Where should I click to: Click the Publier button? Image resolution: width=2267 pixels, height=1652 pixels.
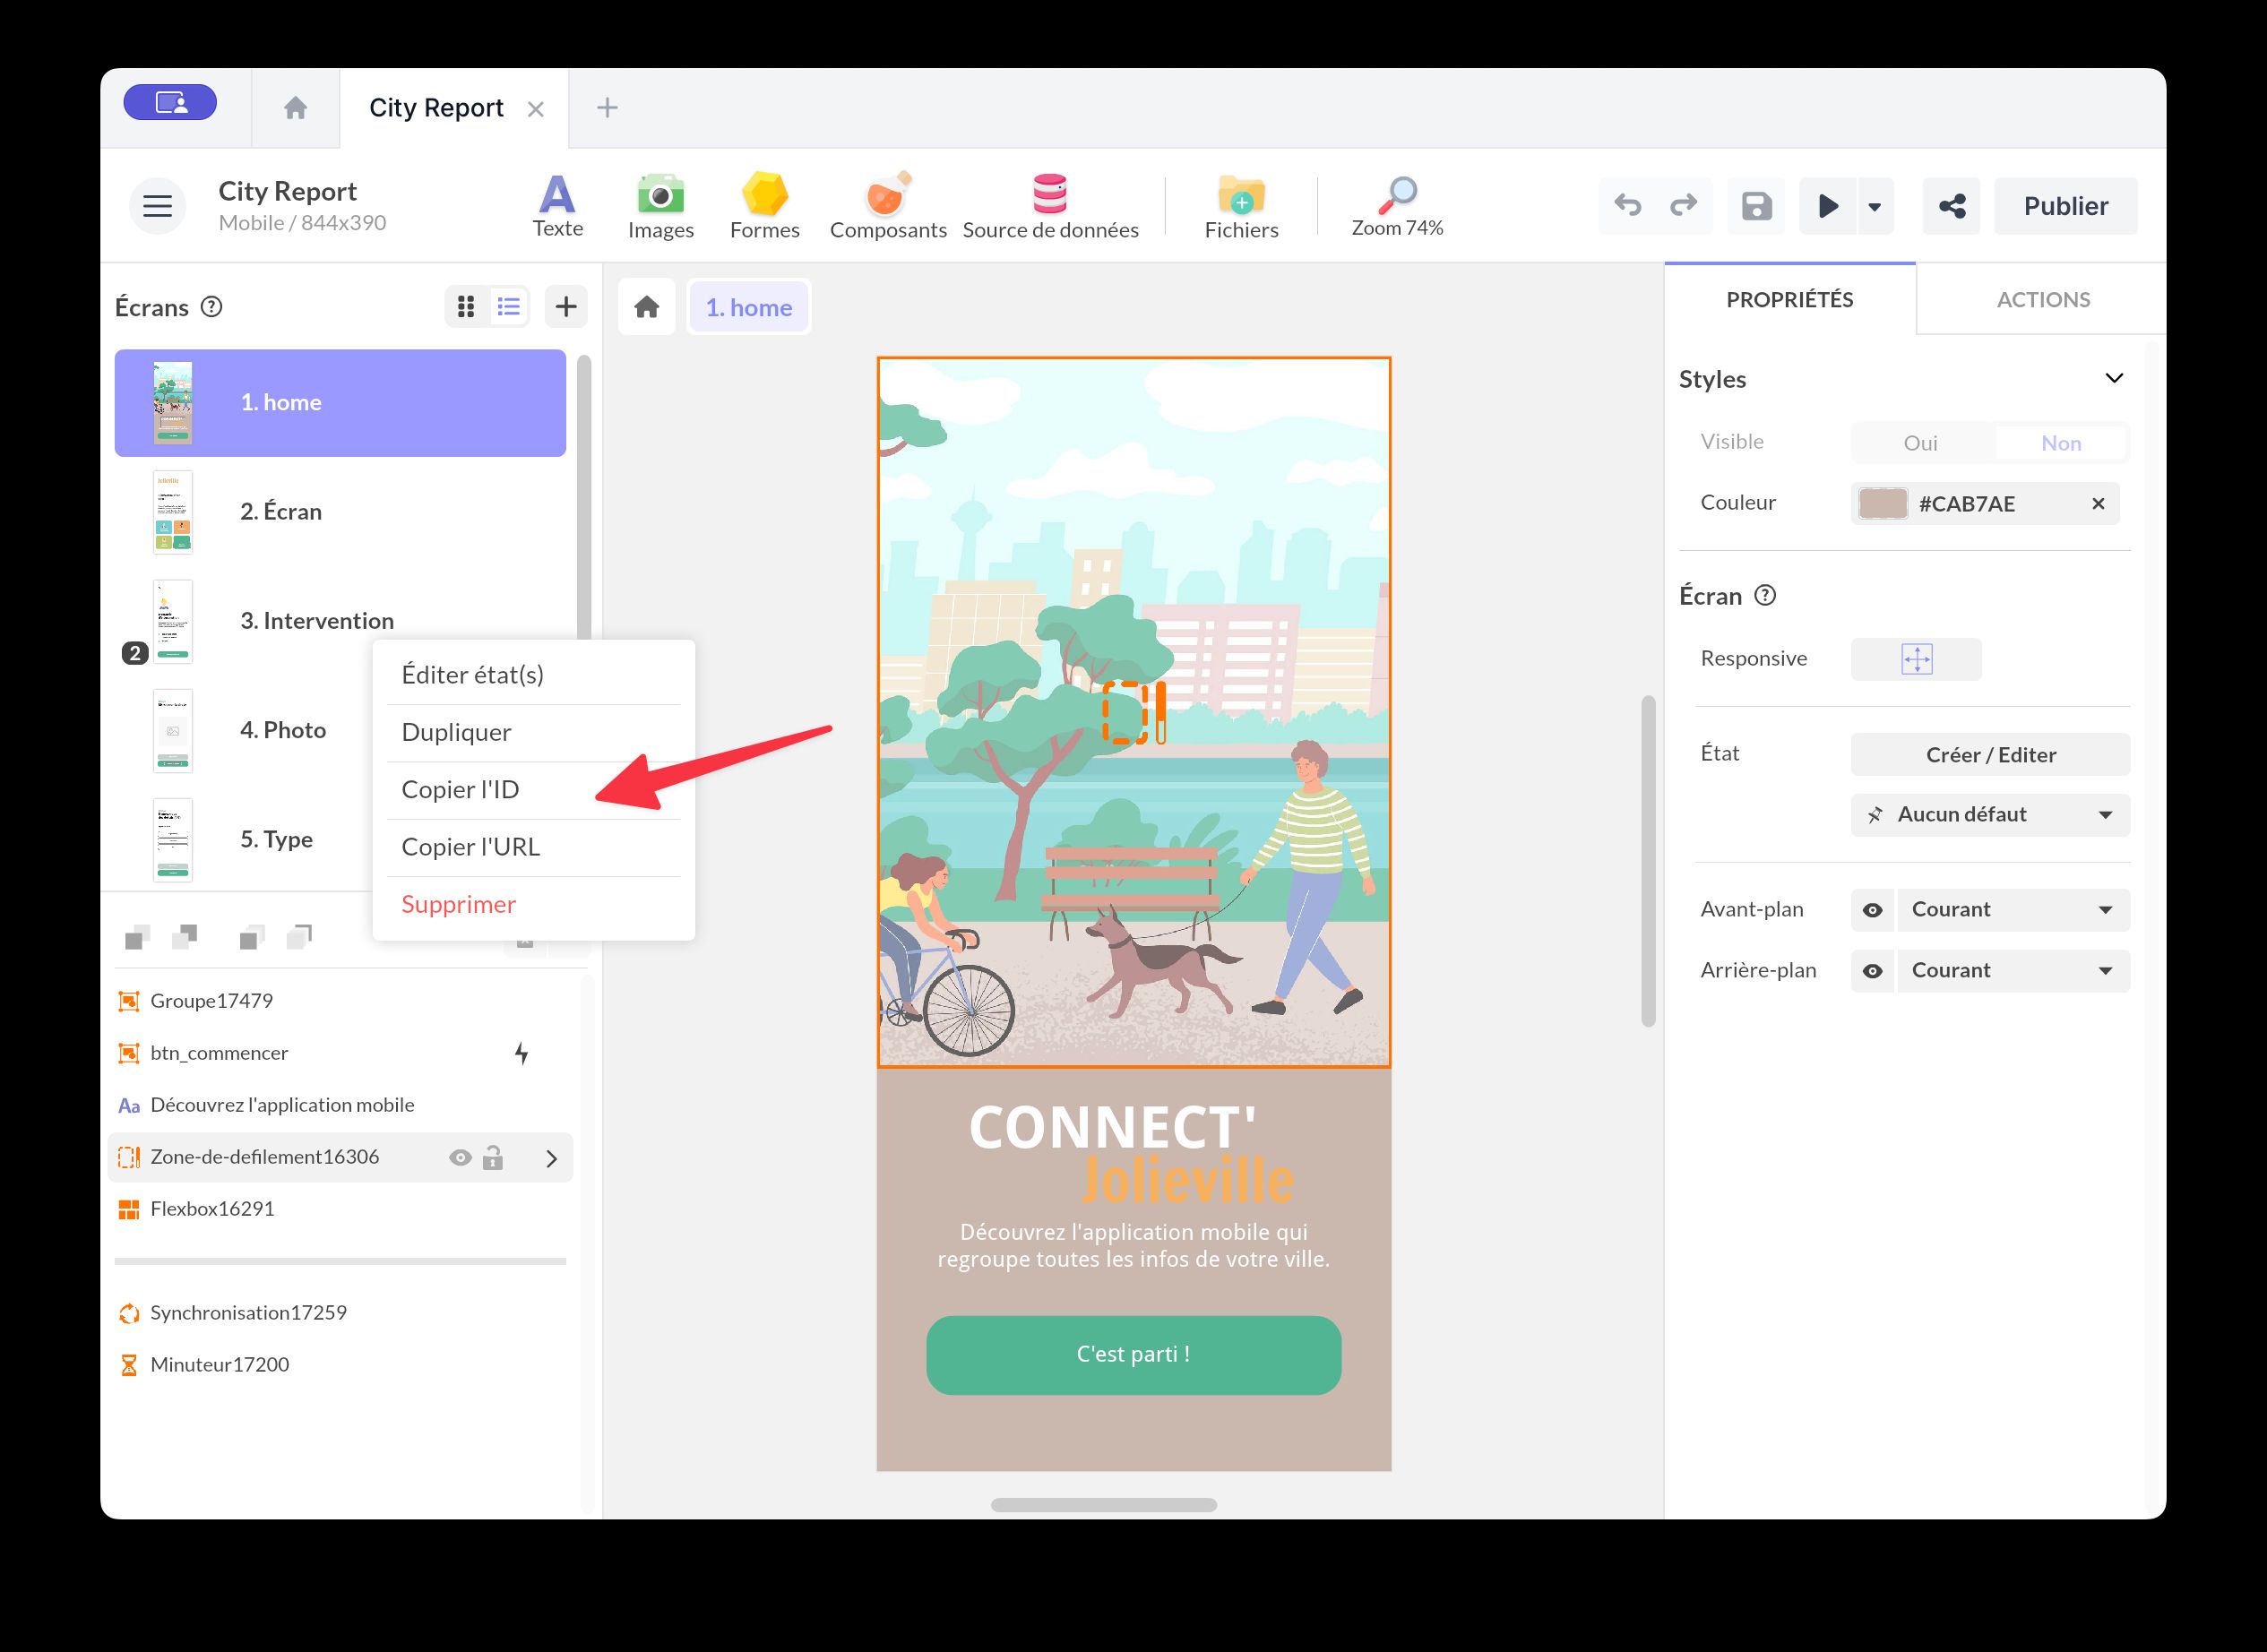pos(2065,205)
